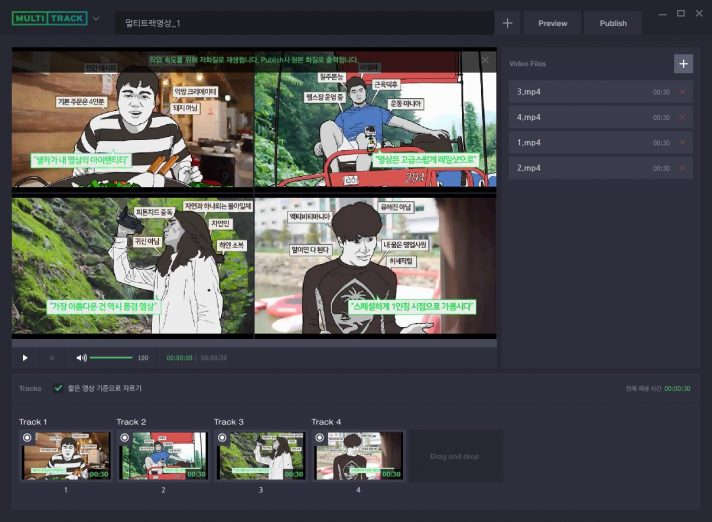
Task: Adjust the green volume slider
Action: pyautogui.click(x=112, y=357)
